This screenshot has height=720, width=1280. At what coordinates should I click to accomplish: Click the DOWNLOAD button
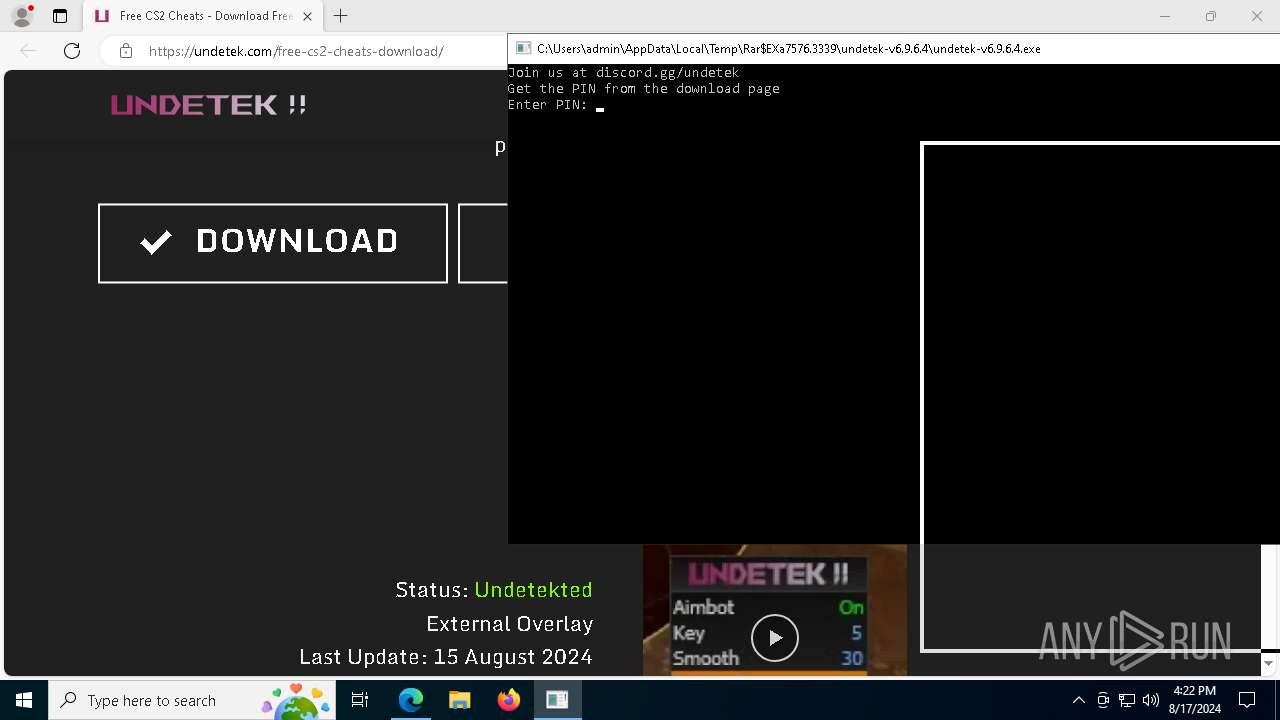[x=273, y=243]
